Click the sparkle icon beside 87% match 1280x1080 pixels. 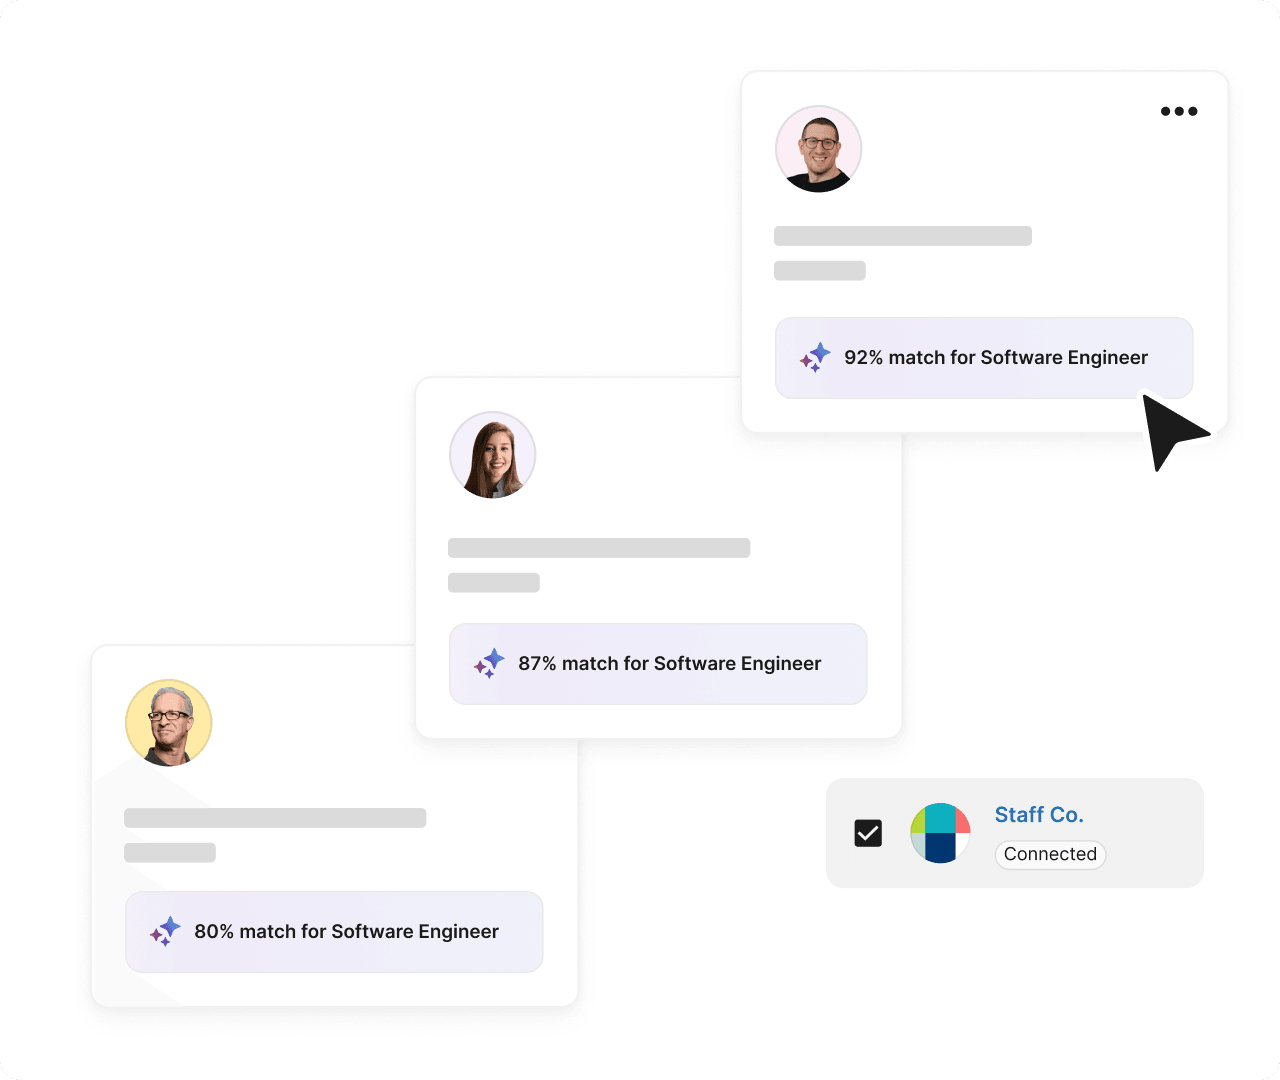pos(489,663)
